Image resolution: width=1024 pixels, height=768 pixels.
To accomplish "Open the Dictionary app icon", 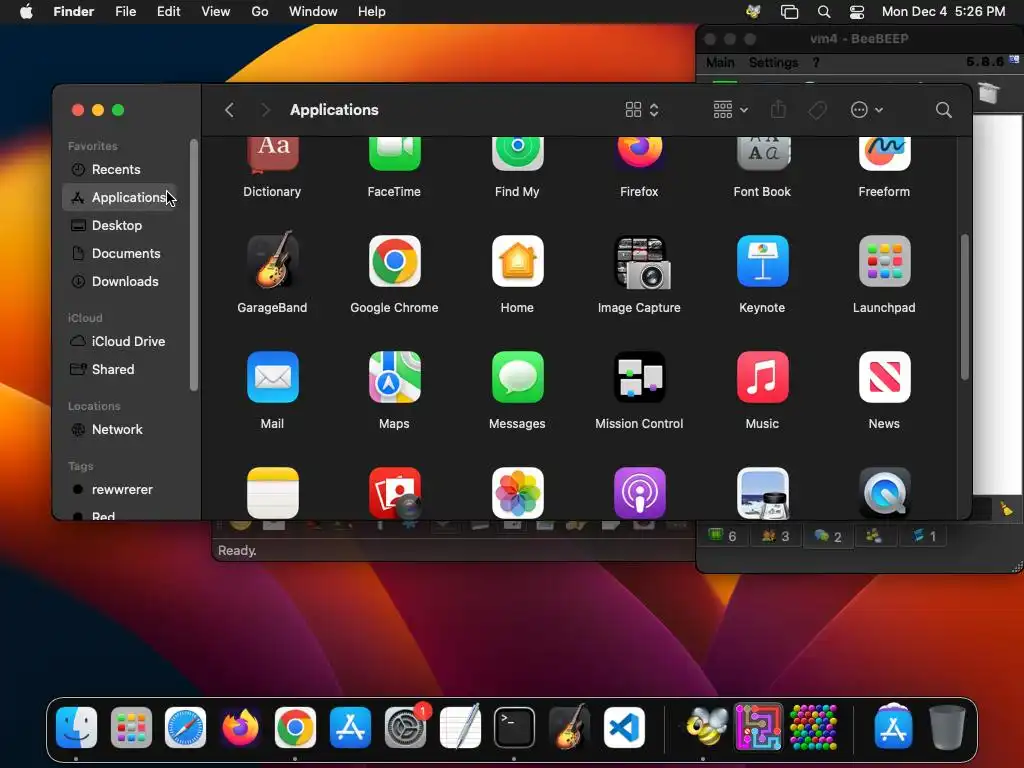I will [x=272, y=155].
